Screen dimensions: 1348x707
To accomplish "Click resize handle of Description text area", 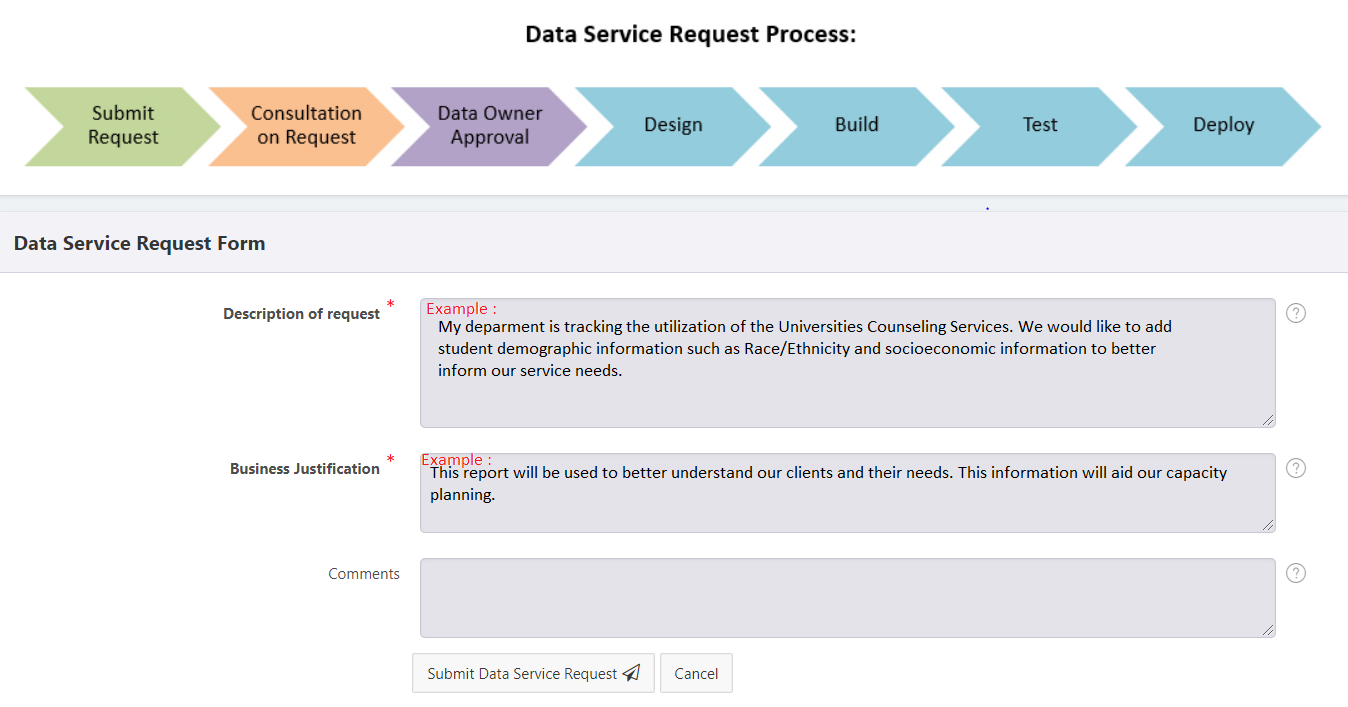I will [x=1268, y=421].
